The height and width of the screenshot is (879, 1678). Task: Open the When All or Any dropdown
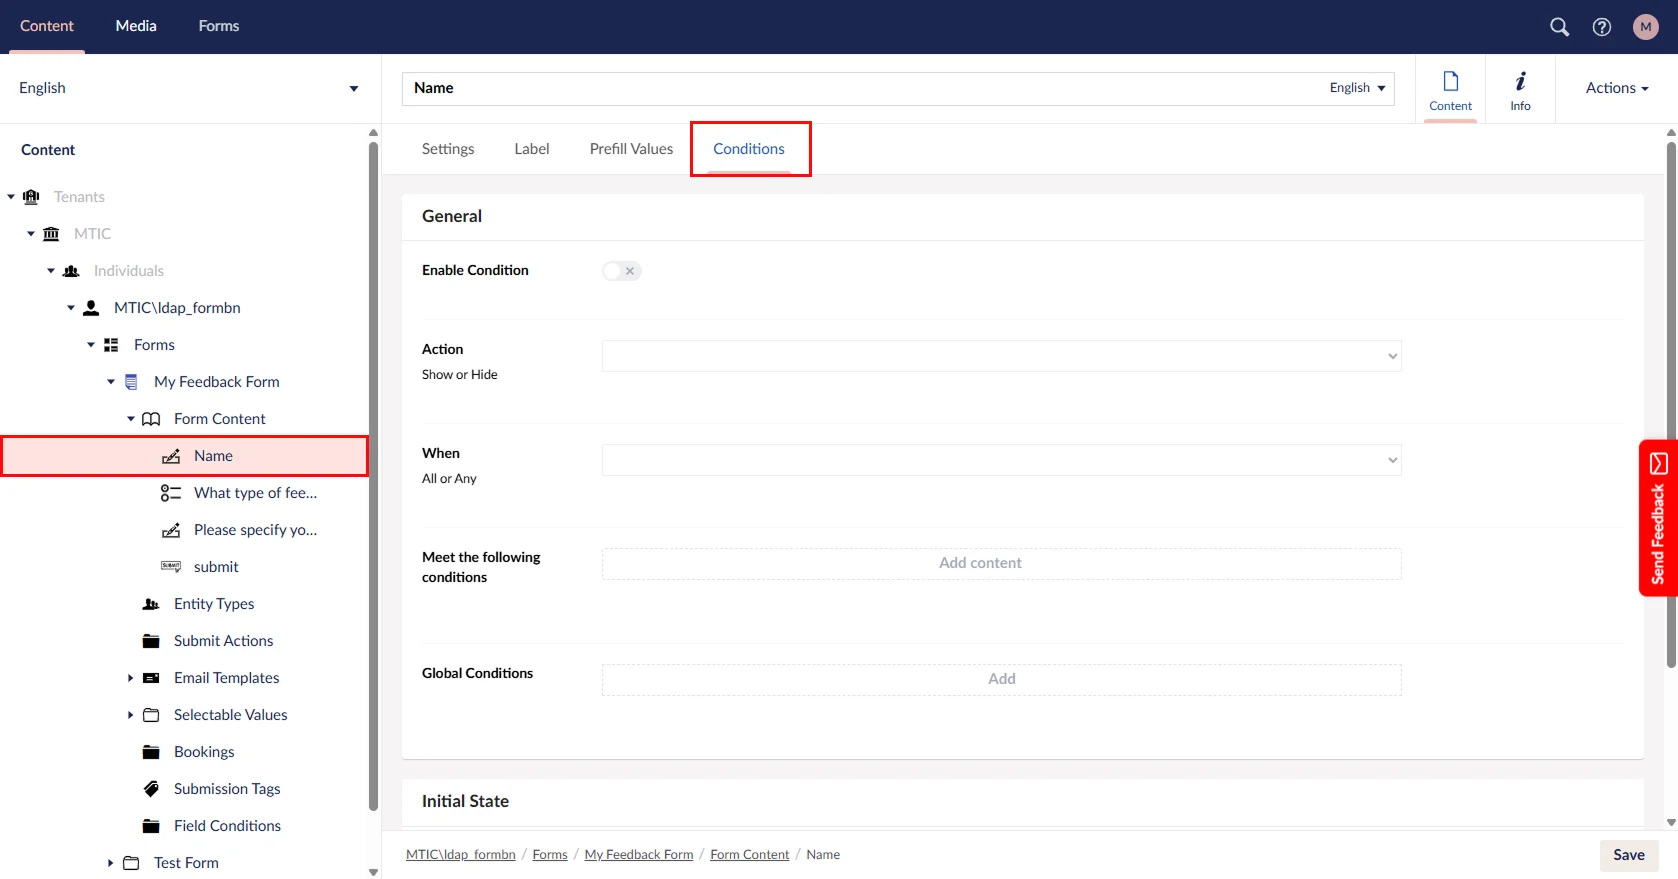(1001, 460)
